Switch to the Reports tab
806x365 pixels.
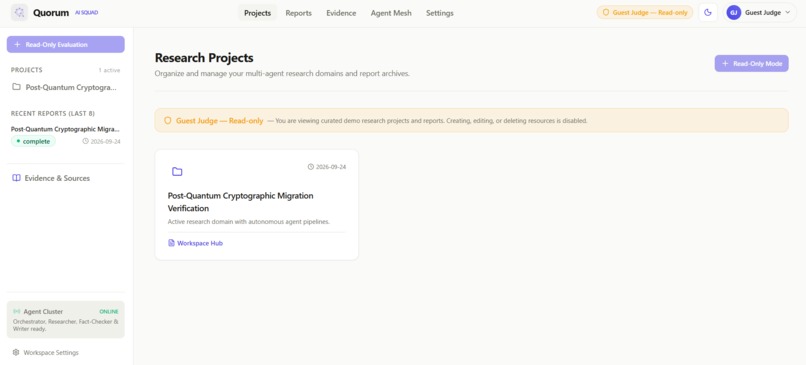tap(299, 13)
